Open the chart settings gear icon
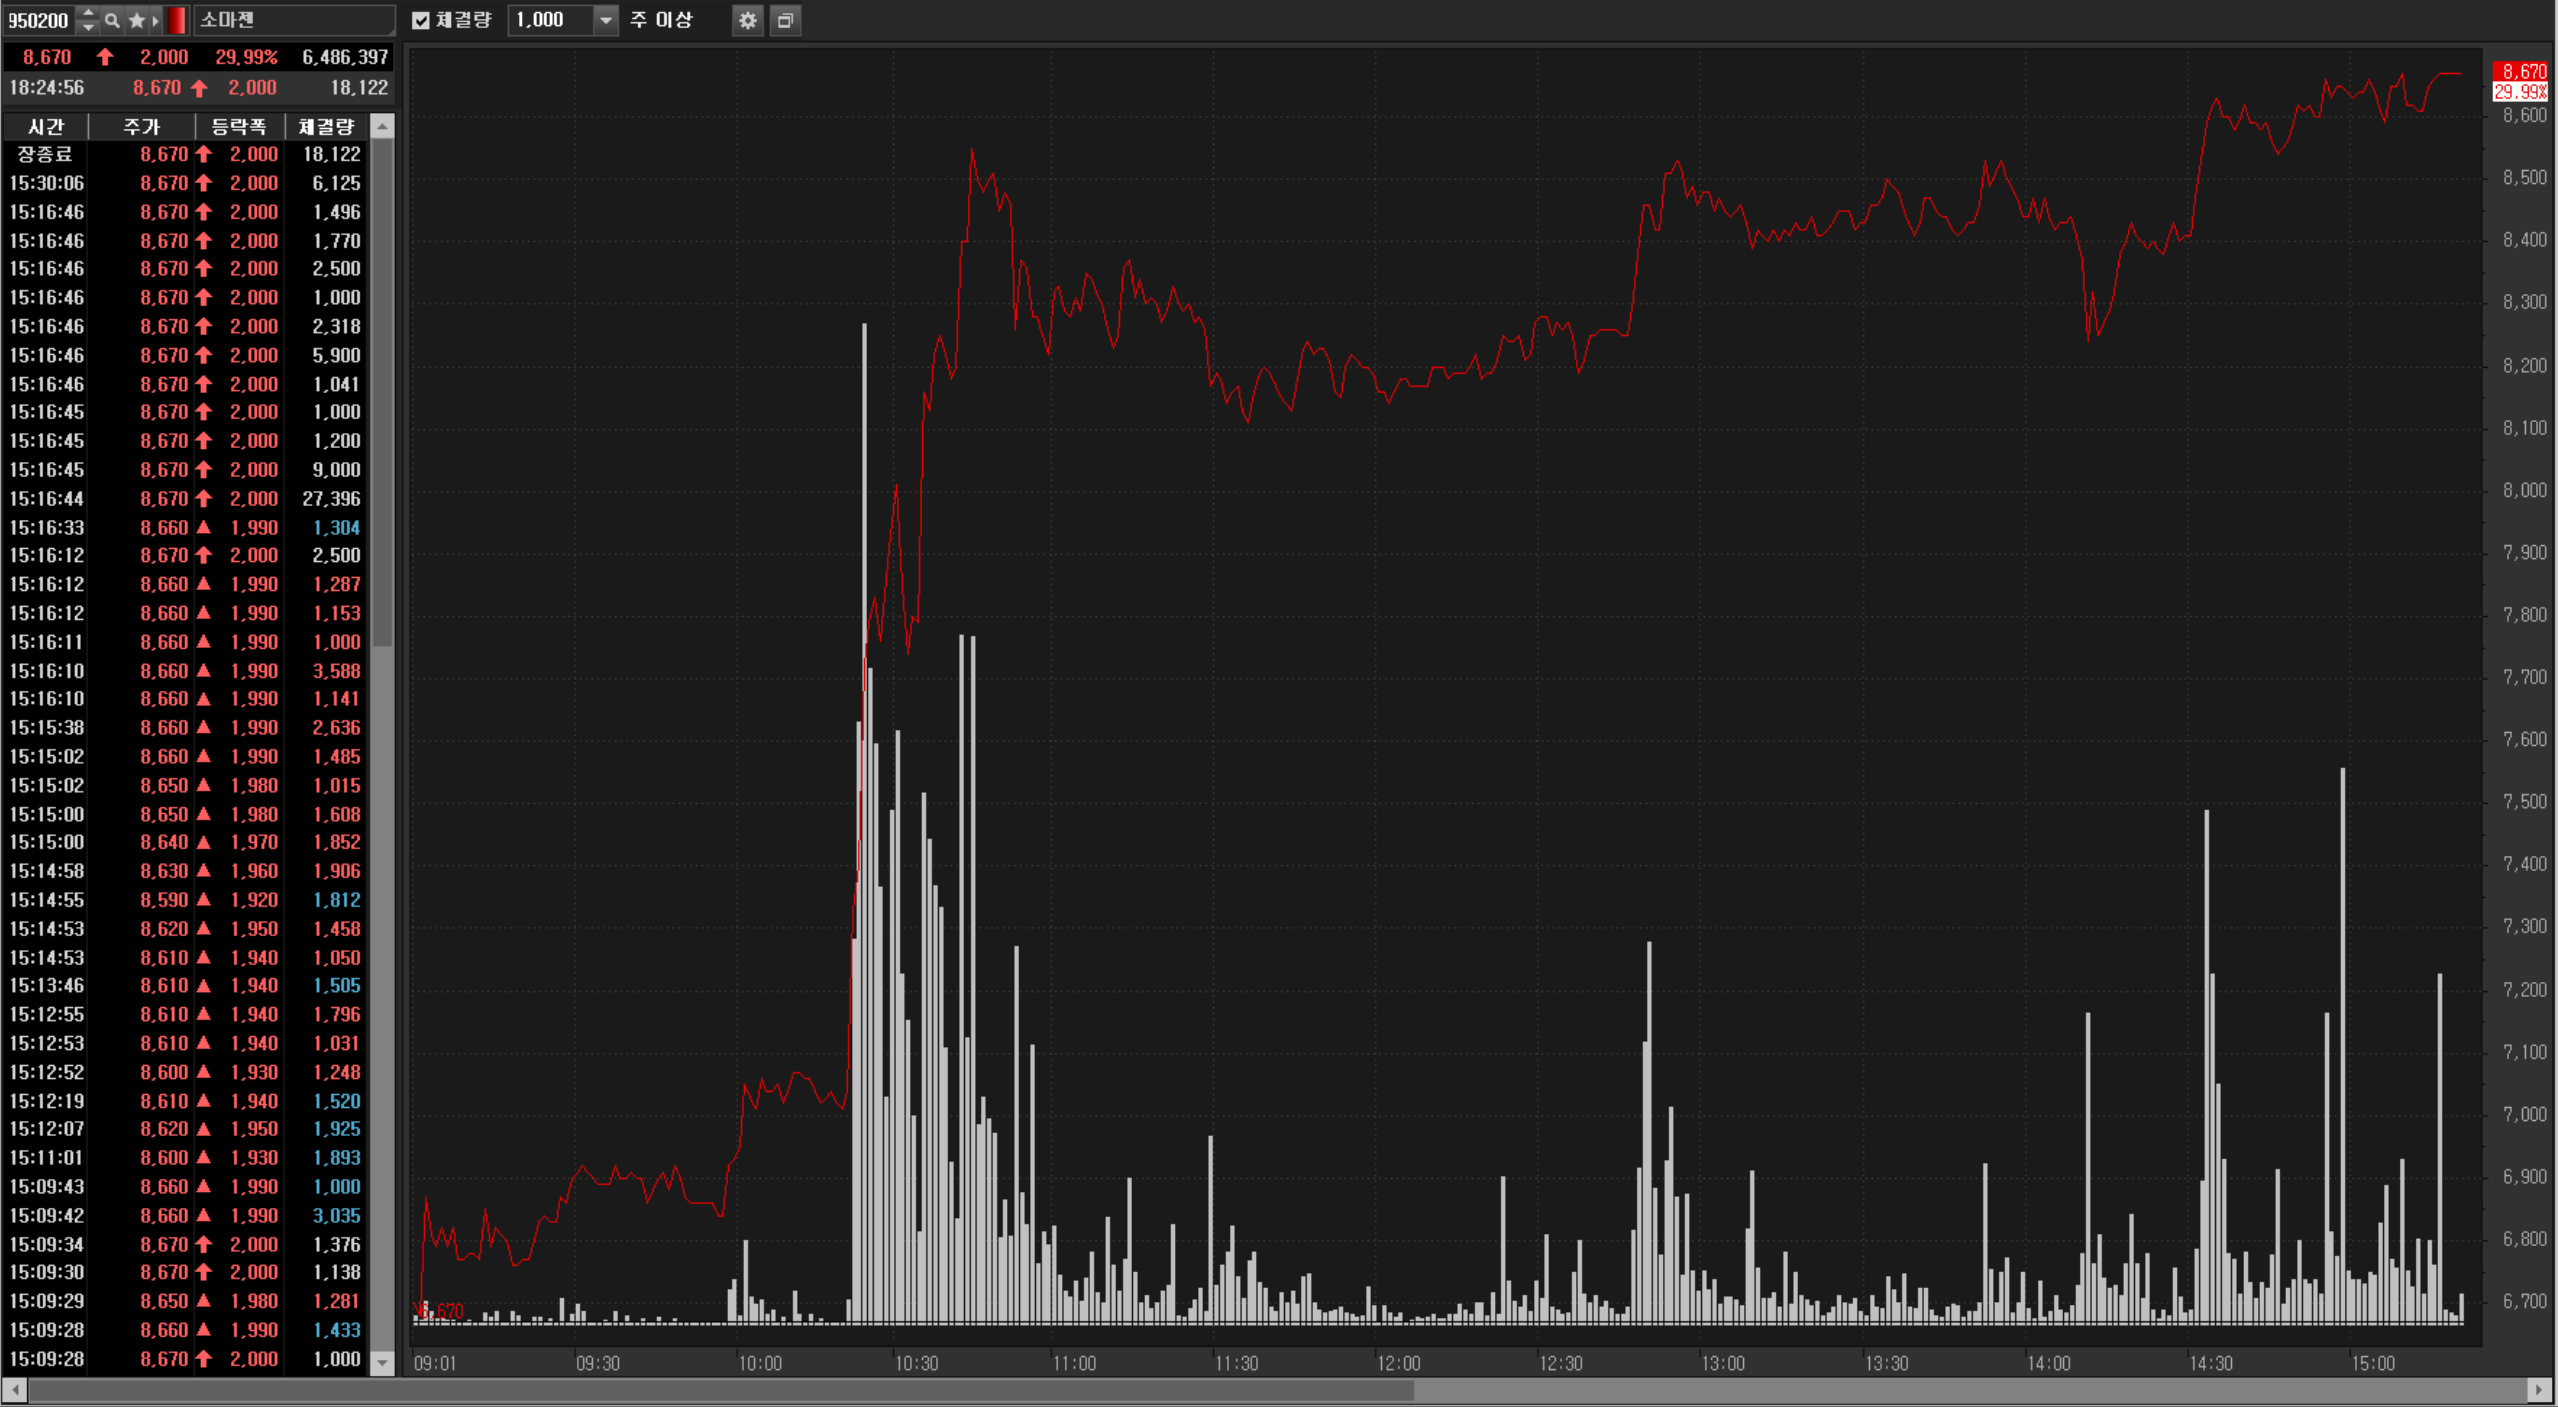Viewport: 2558px width, 1407px height. point(747,20)
